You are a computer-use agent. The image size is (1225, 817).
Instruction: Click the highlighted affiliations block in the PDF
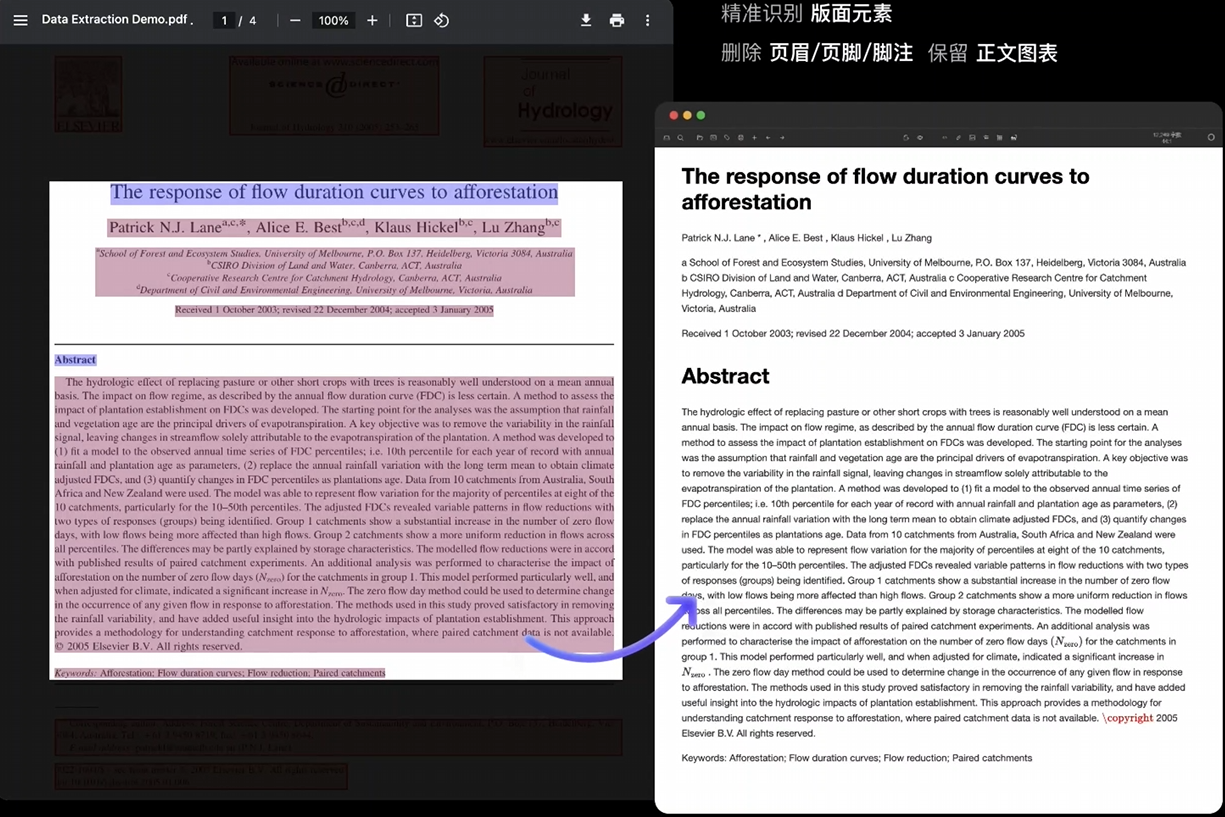pyautogui.click(x=335, y=272)
